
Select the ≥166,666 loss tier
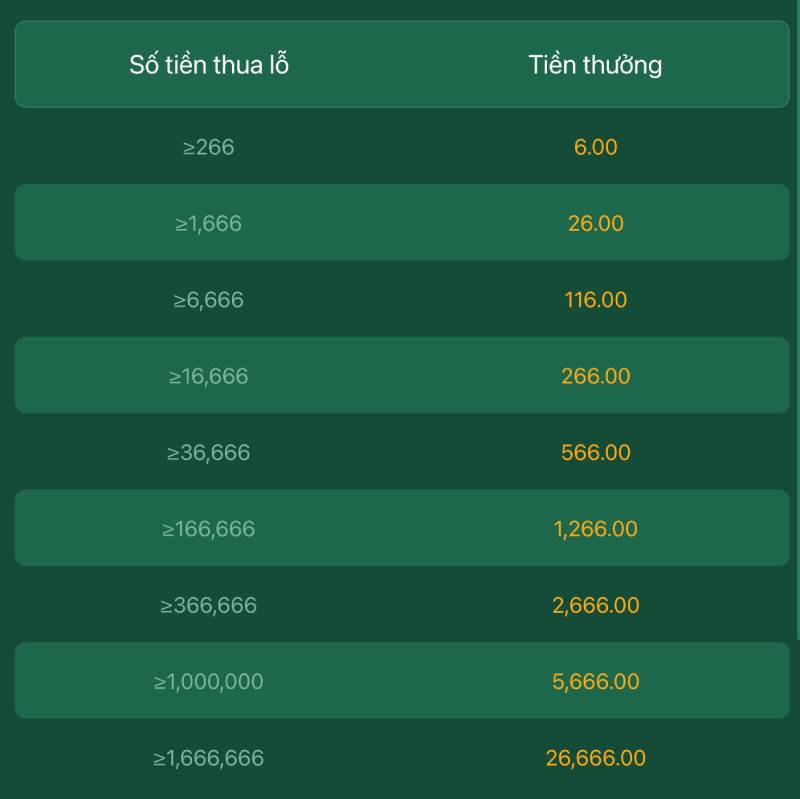click(x=208, y=529)
